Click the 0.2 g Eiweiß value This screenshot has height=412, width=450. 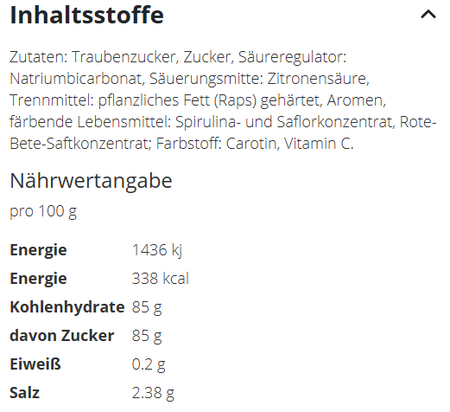coord(148,364)
